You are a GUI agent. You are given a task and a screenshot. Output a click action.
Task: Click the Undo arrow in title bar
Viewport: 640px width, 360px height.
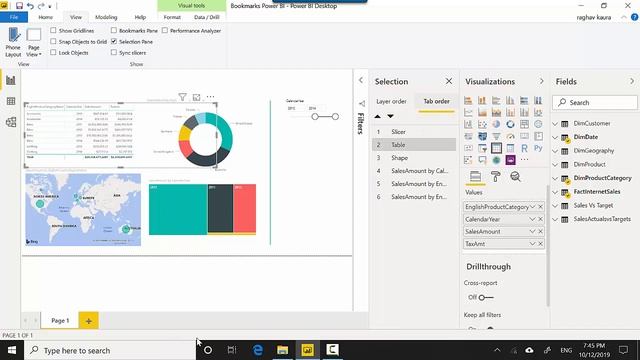[x=30, y=6]
